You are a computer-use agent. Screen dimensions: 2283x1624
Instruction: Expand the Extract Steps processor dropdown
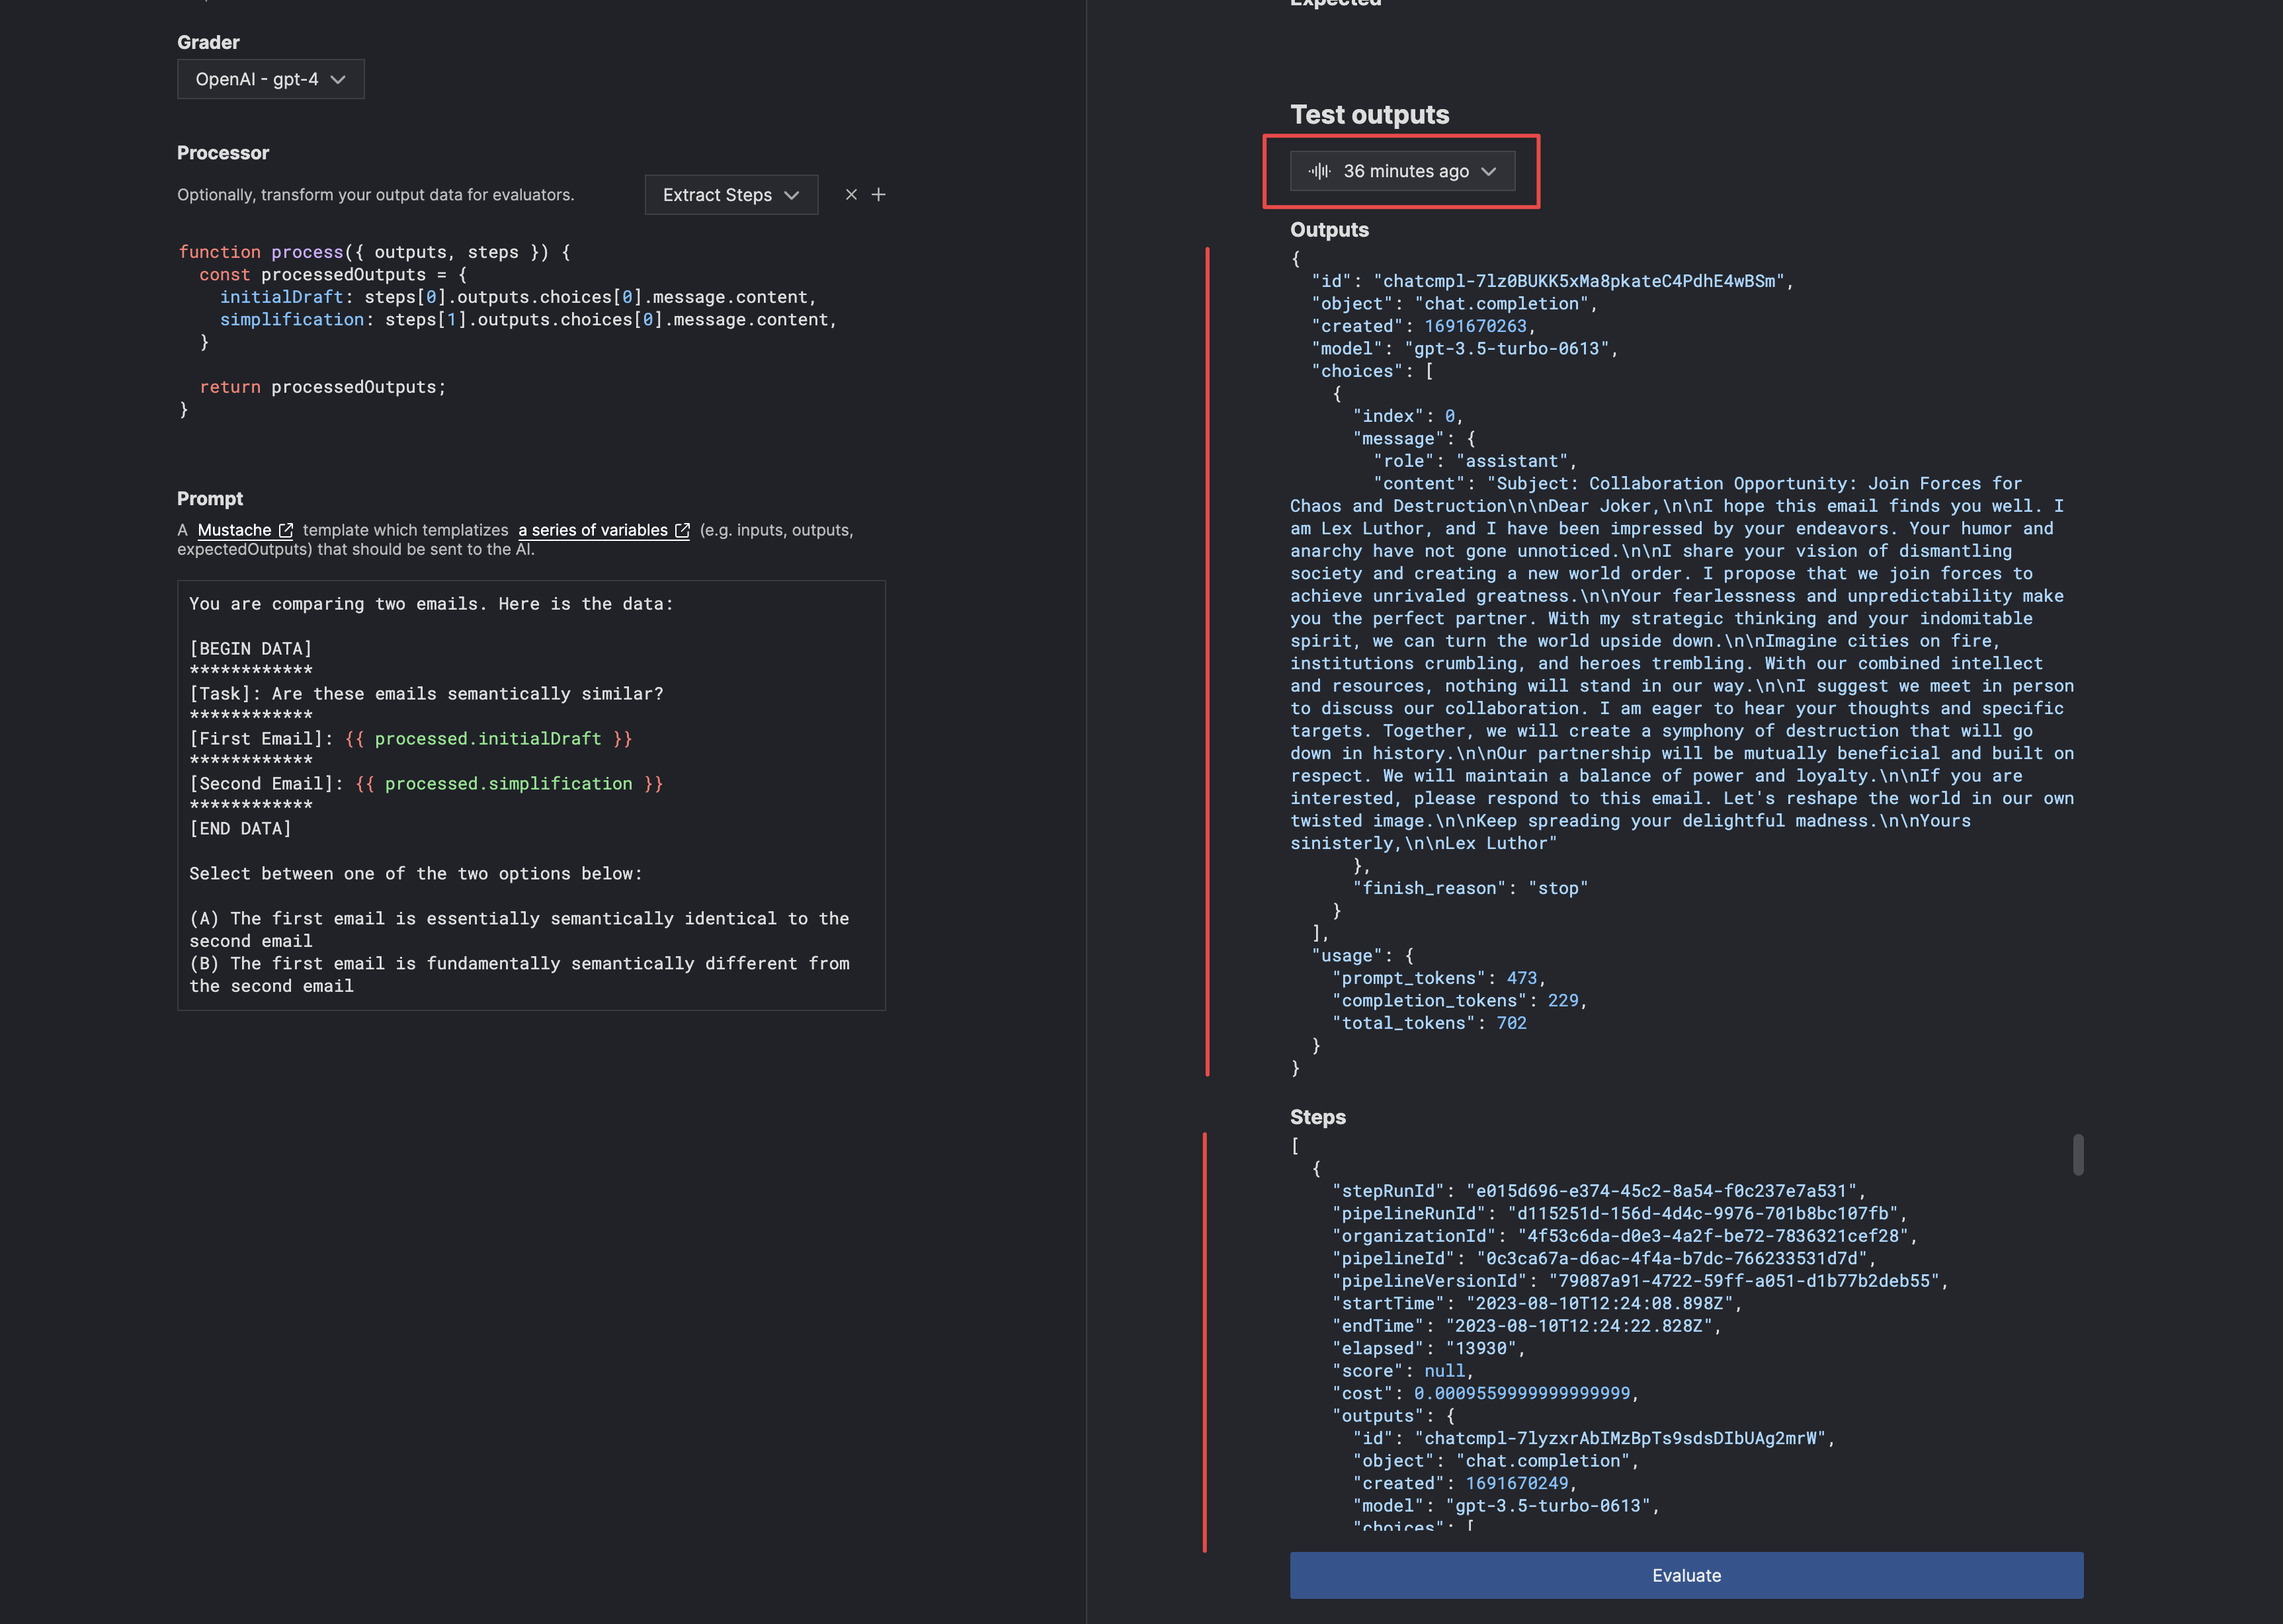[x=730, y=195]
